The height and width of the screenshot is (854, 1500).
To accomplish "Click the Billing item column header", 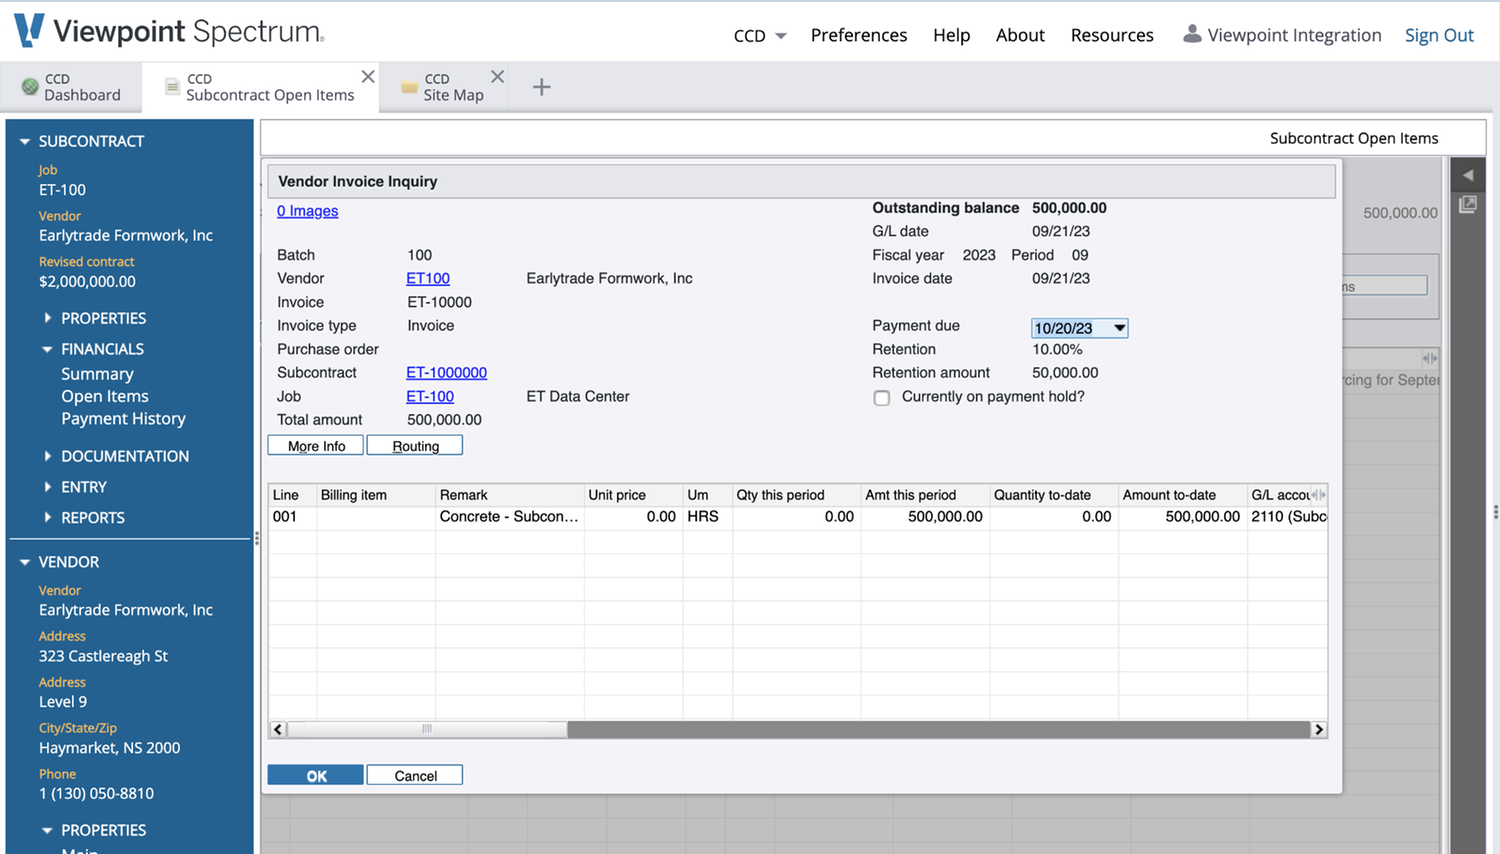I will tap(376, 495).
